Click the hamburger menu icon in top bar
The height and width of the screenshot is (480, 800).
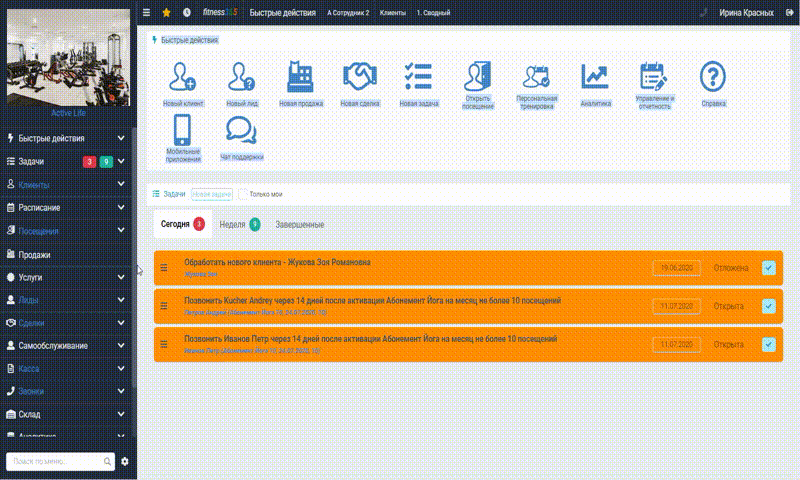[x=147, y=13]
